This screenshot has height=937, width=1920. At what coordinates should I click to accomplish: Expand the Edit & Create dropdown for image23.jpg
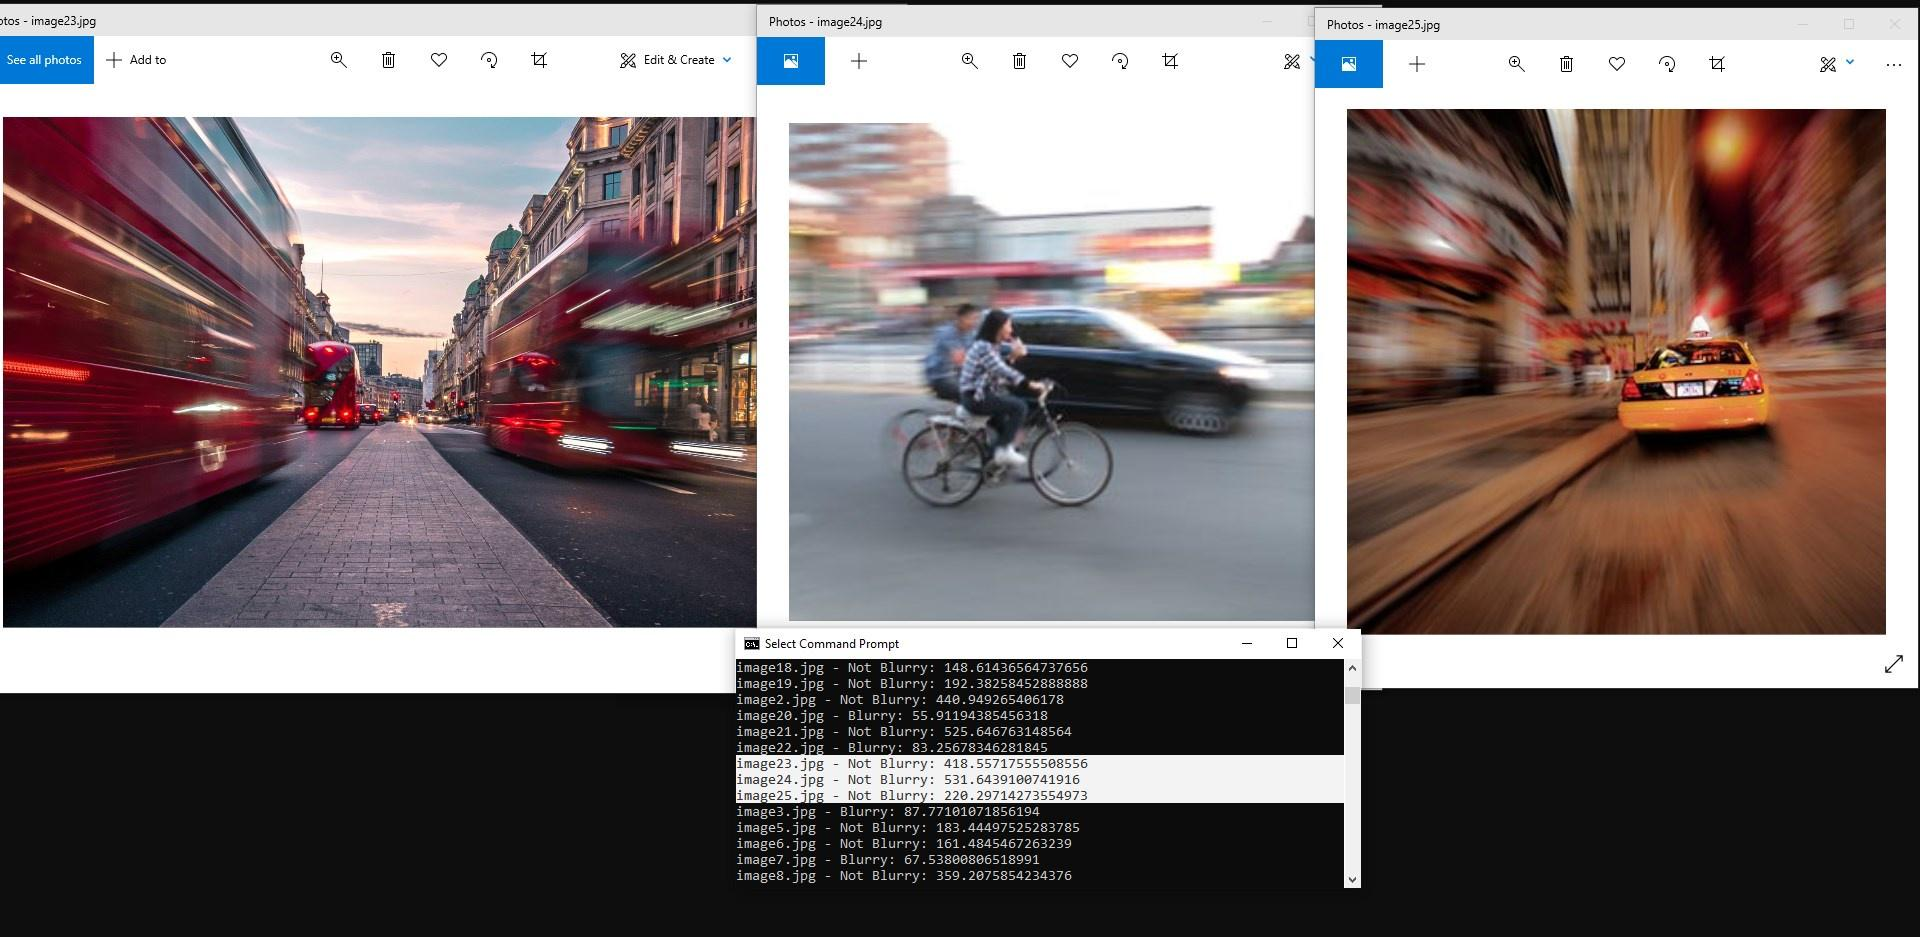point(728,60)
